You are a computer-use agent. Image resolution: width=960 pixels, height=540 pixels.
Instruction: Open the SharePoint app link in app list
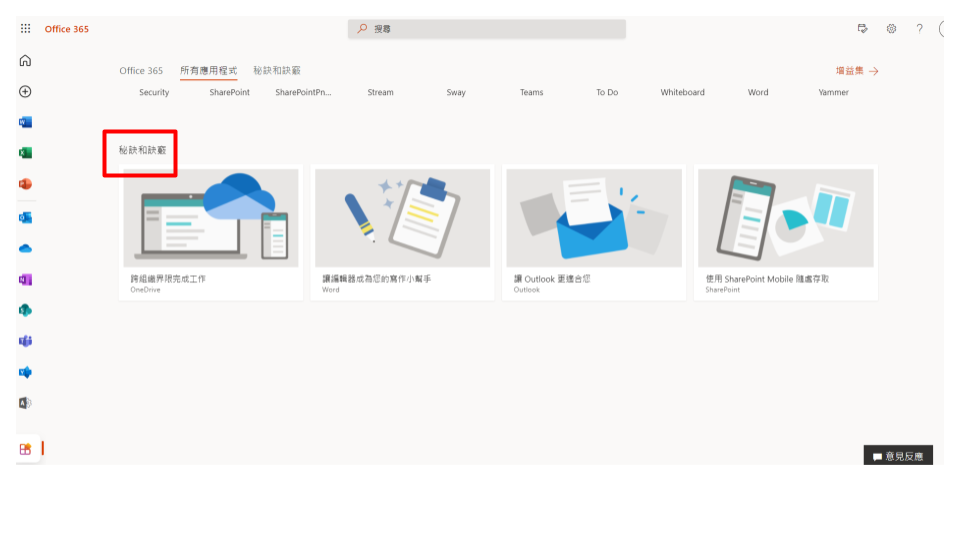point(230,92)
